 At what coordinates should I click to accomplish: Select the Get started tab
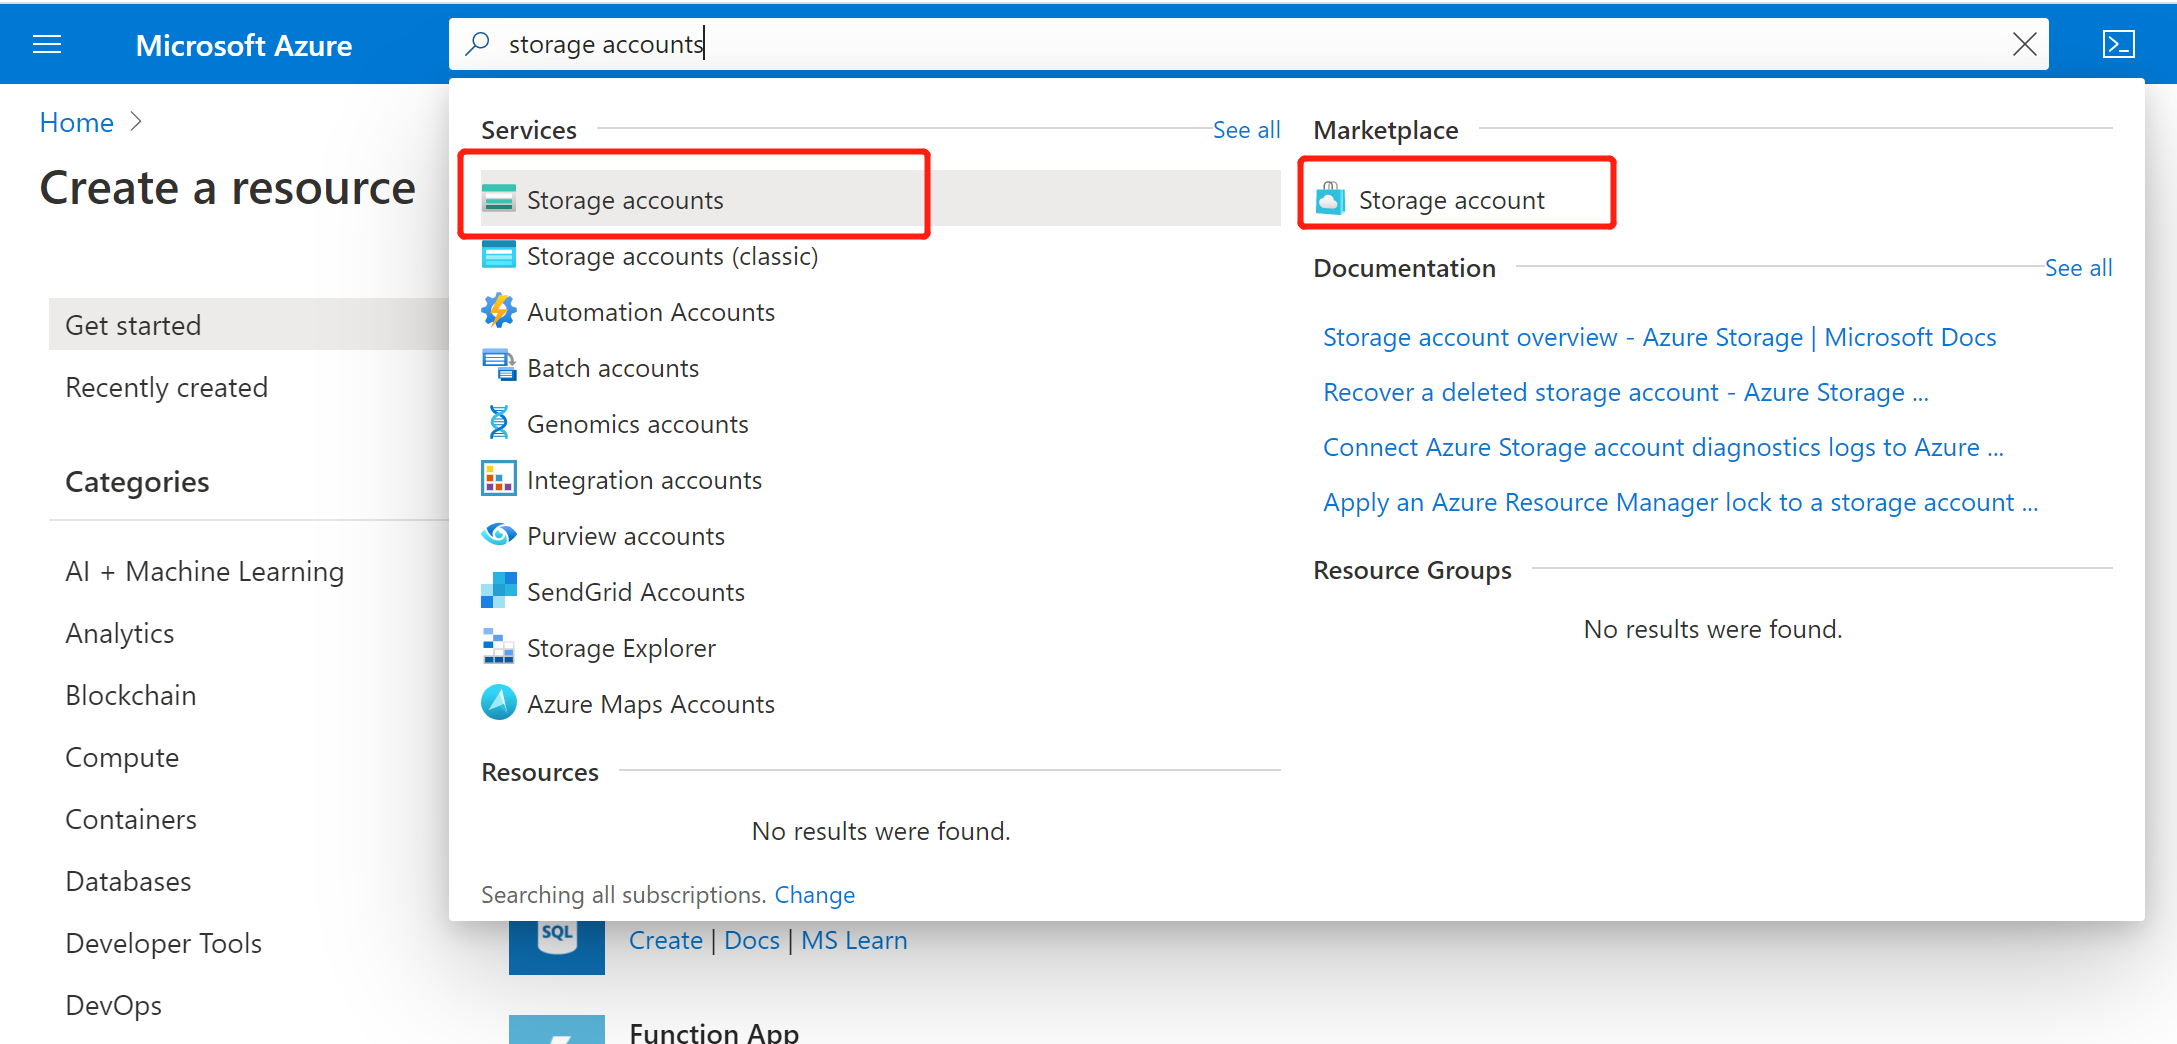[x=248, y=324]
